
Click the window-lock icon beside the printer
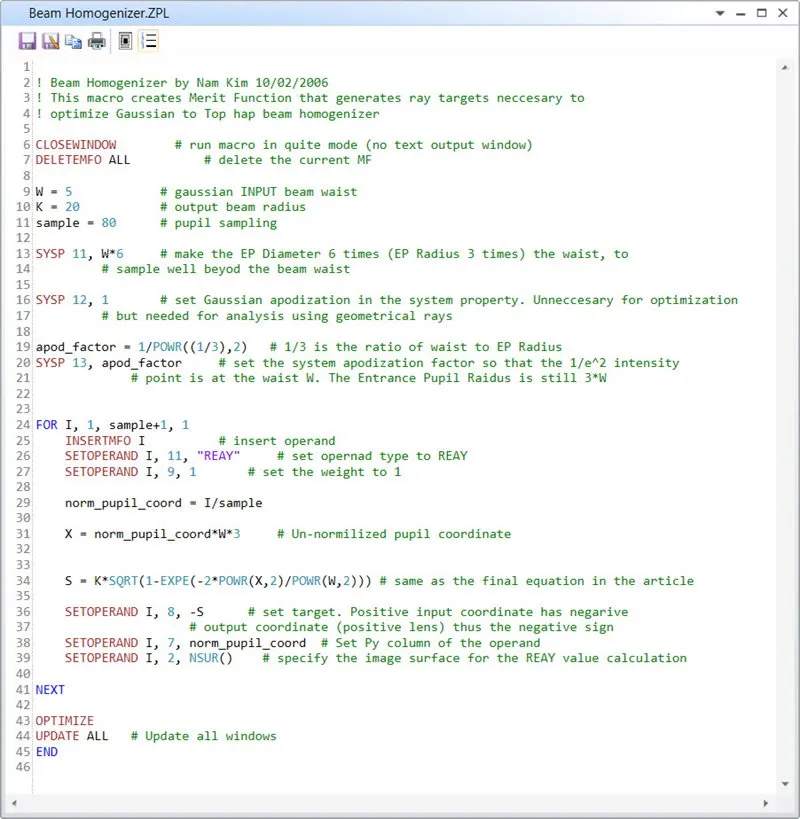tap(125, 41)
